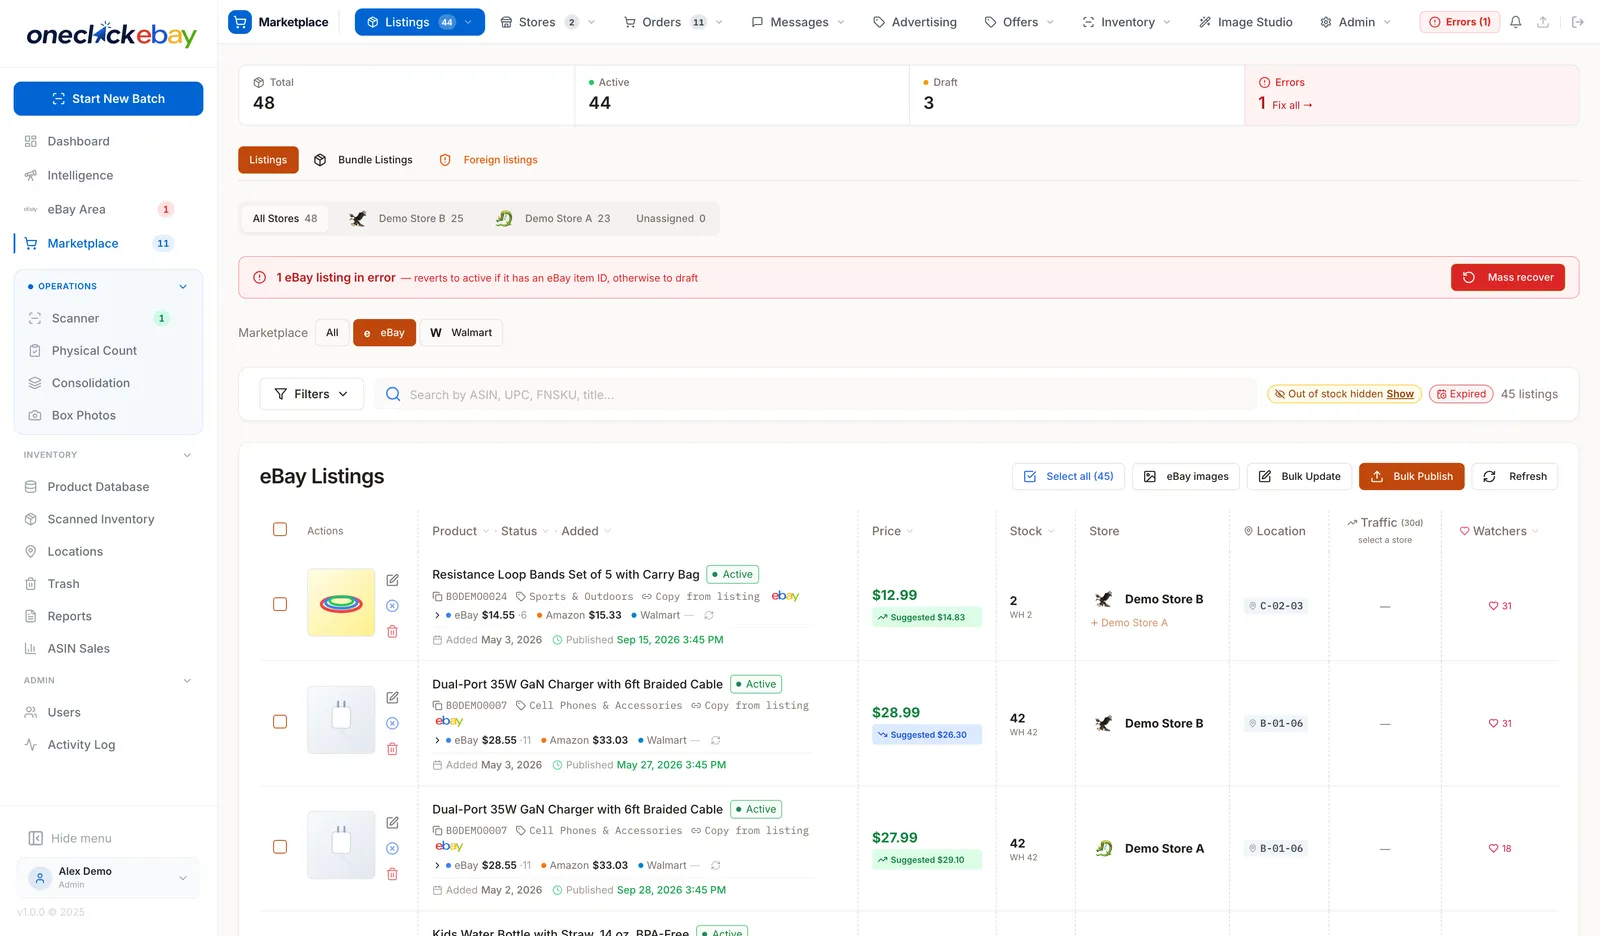
Task: Switch to Foreign listings tab
Action: click(x=489, y=160)
